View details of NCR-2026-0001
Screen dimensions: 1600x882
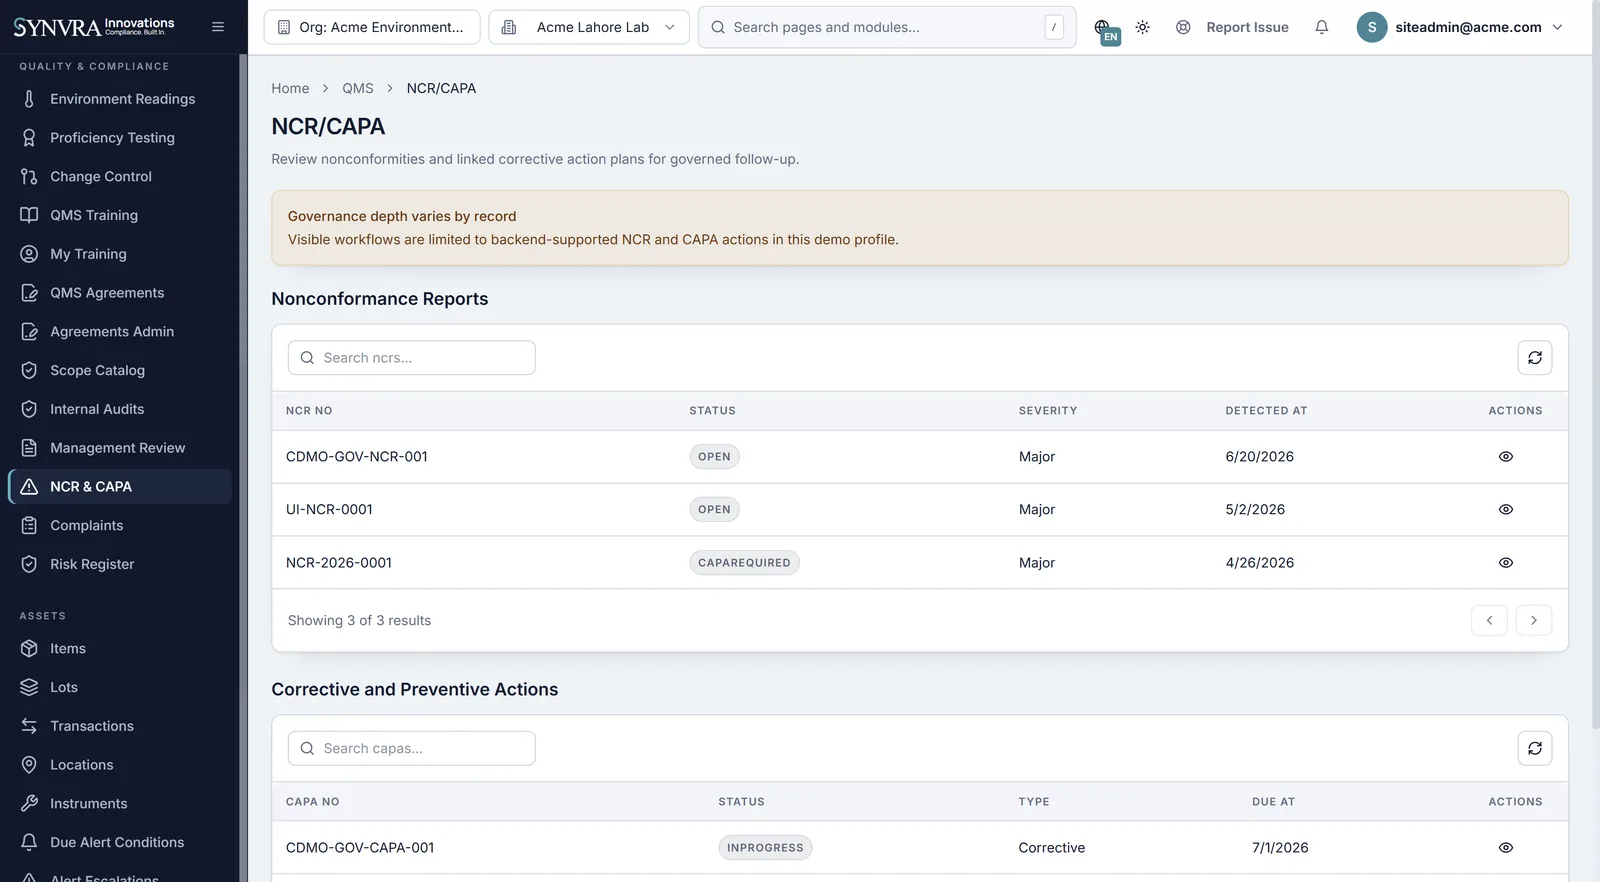click(x=1506, y=563)
